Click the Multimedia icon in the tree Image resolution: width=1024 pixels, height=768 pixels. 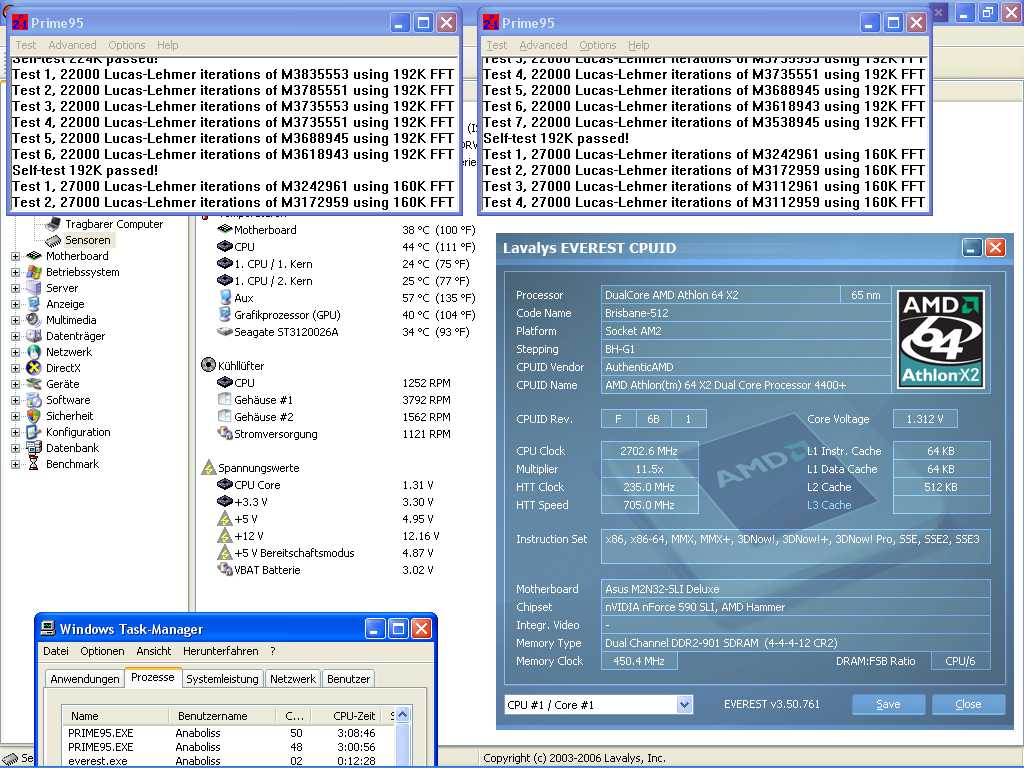click(33, 320)
